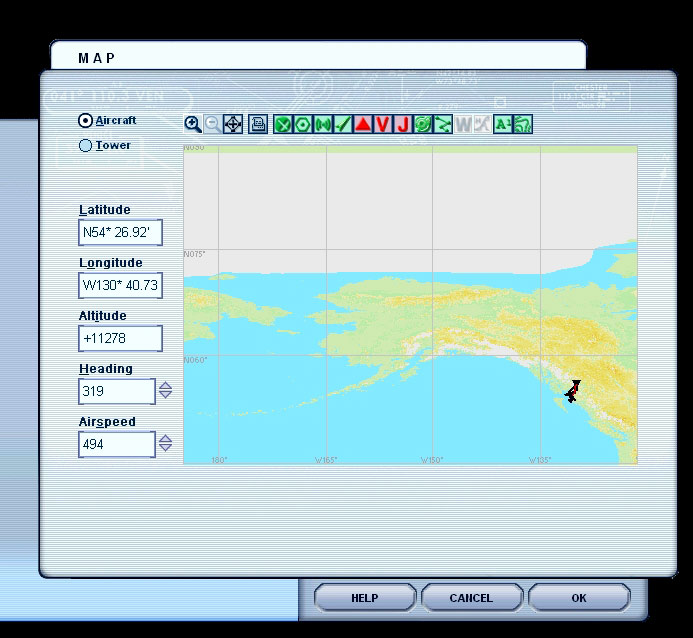Screen dimensions: 693x638
Task: Toggle the map labels A icon
Action: point(503,124)
